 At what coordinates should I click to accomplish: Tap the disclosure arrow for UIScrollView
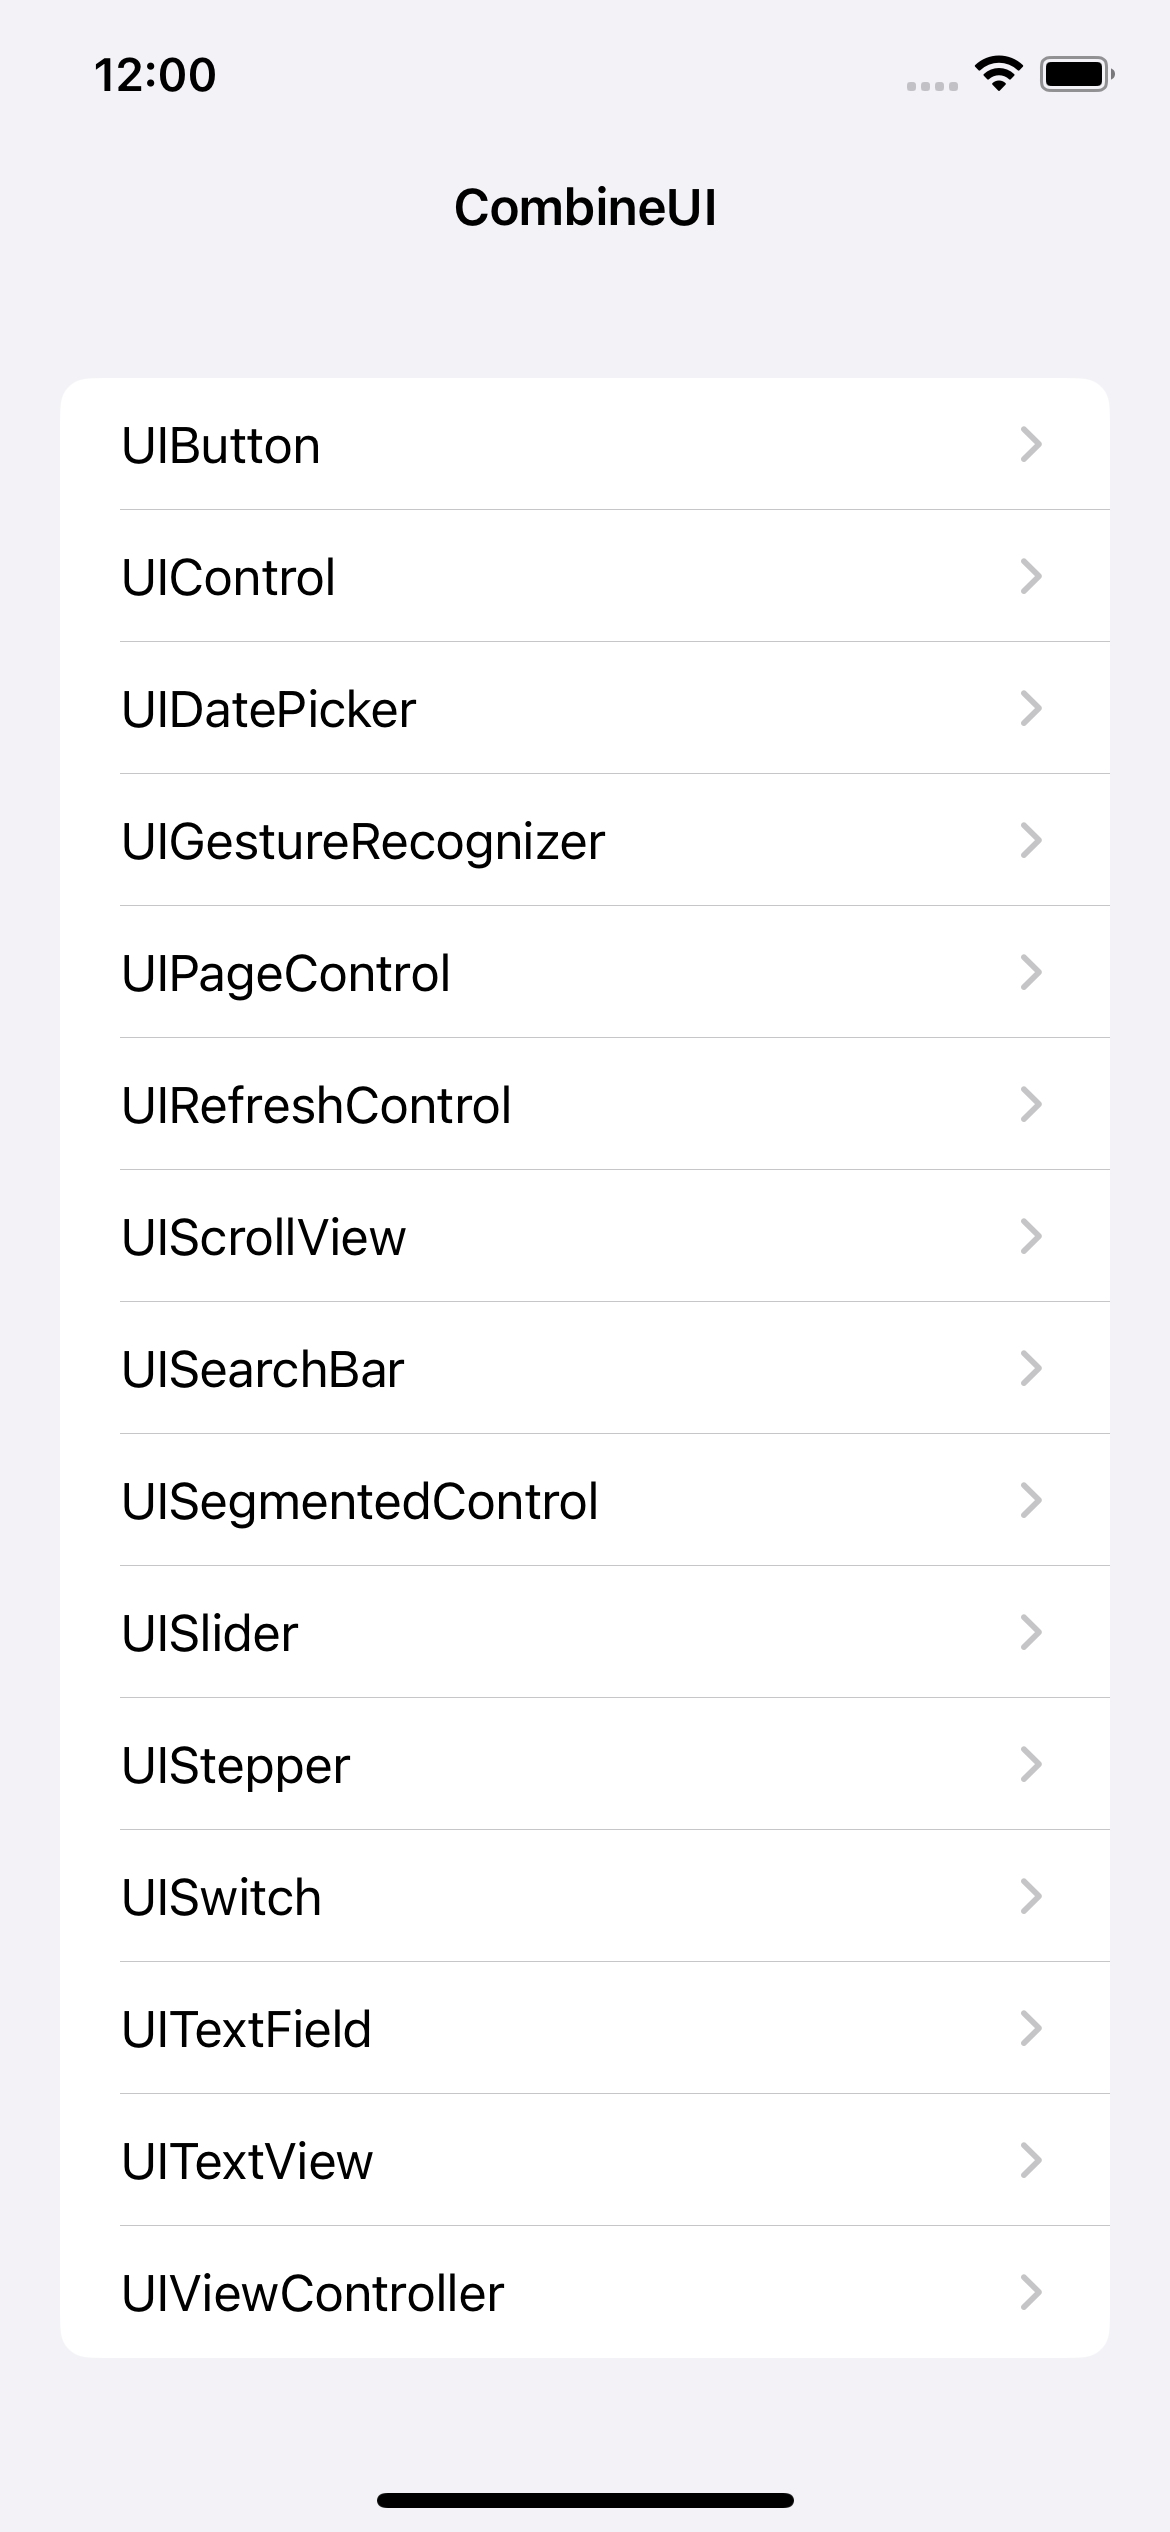1031,1236
